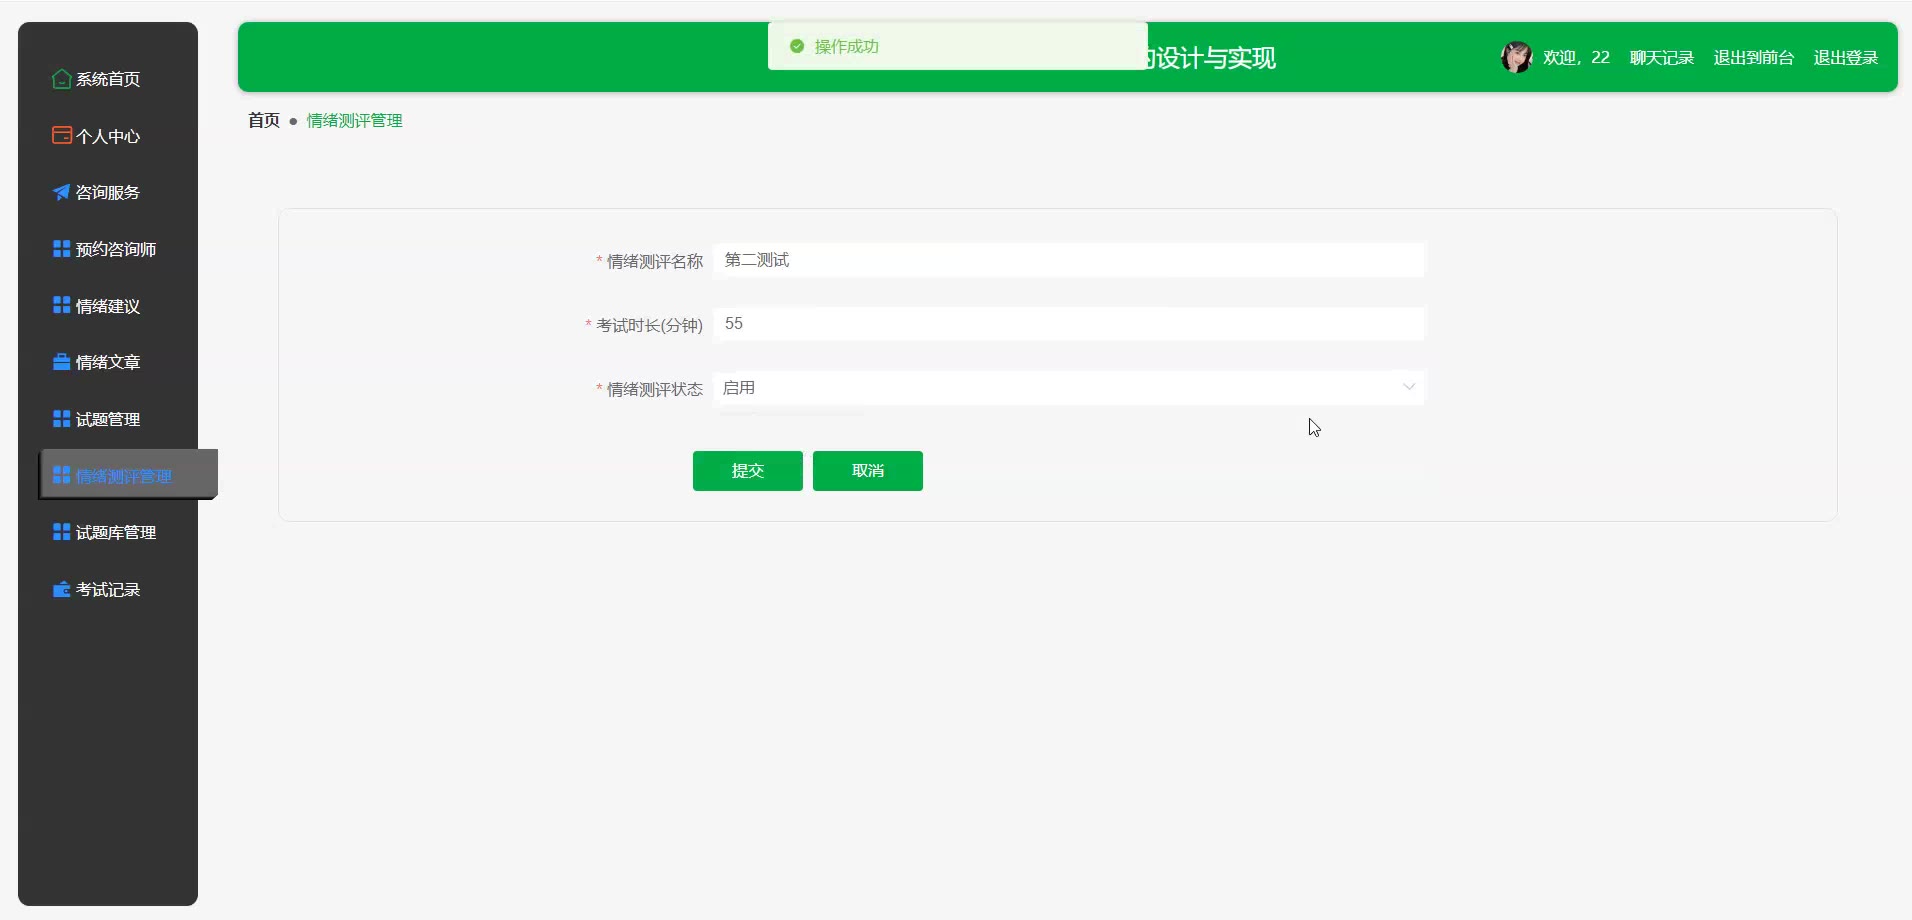Click the paper plane icon beside 咨询服务
The image size is (1912, 920).
(x=62, y=192)
